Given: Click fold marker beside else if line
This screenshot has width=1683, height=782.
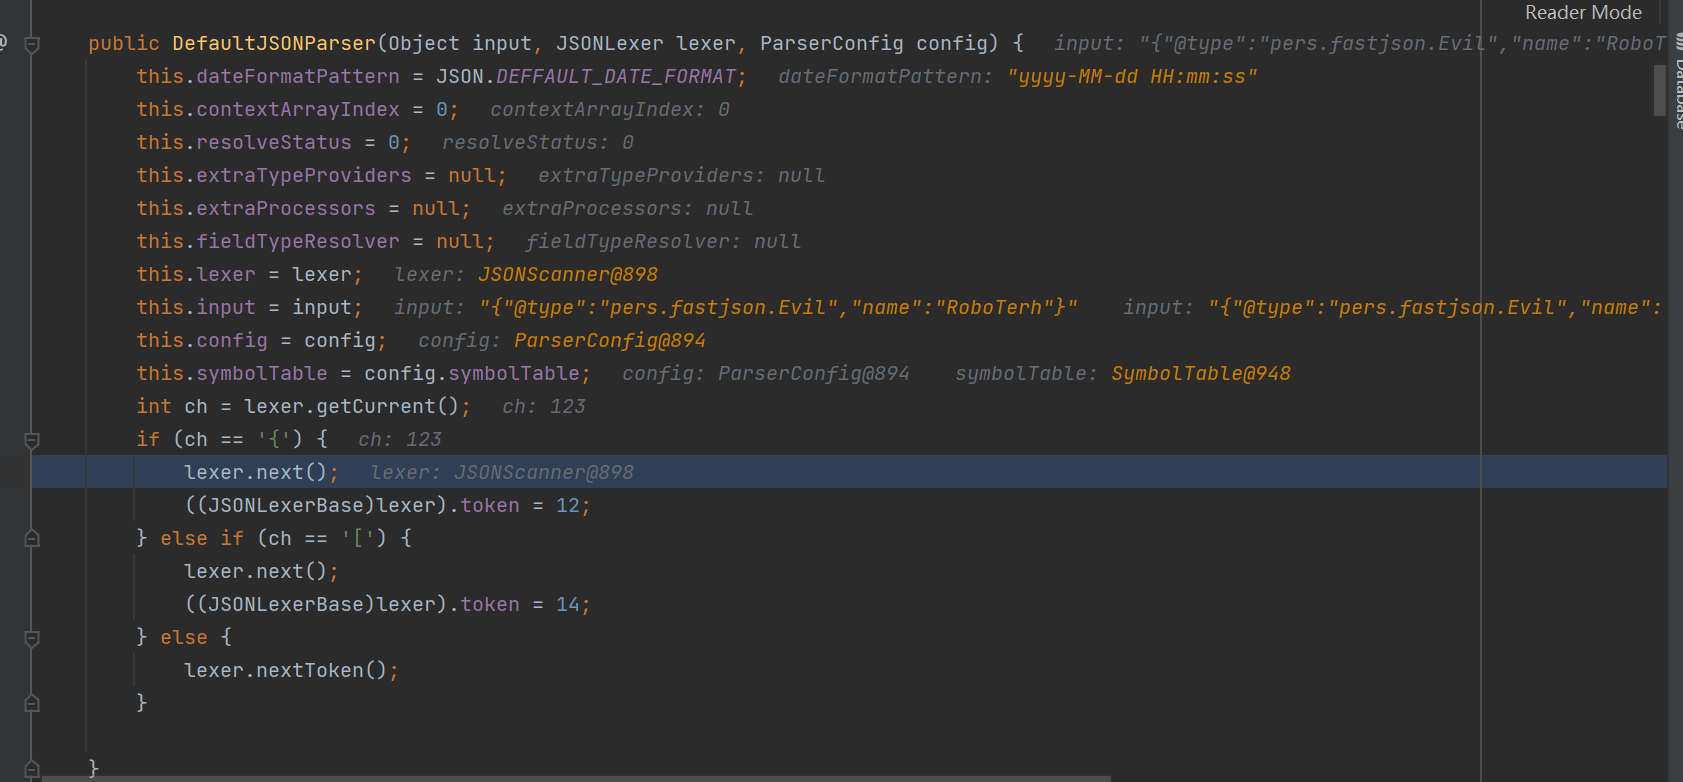Looking at the screenshot, I should click(x=32, y=539).
